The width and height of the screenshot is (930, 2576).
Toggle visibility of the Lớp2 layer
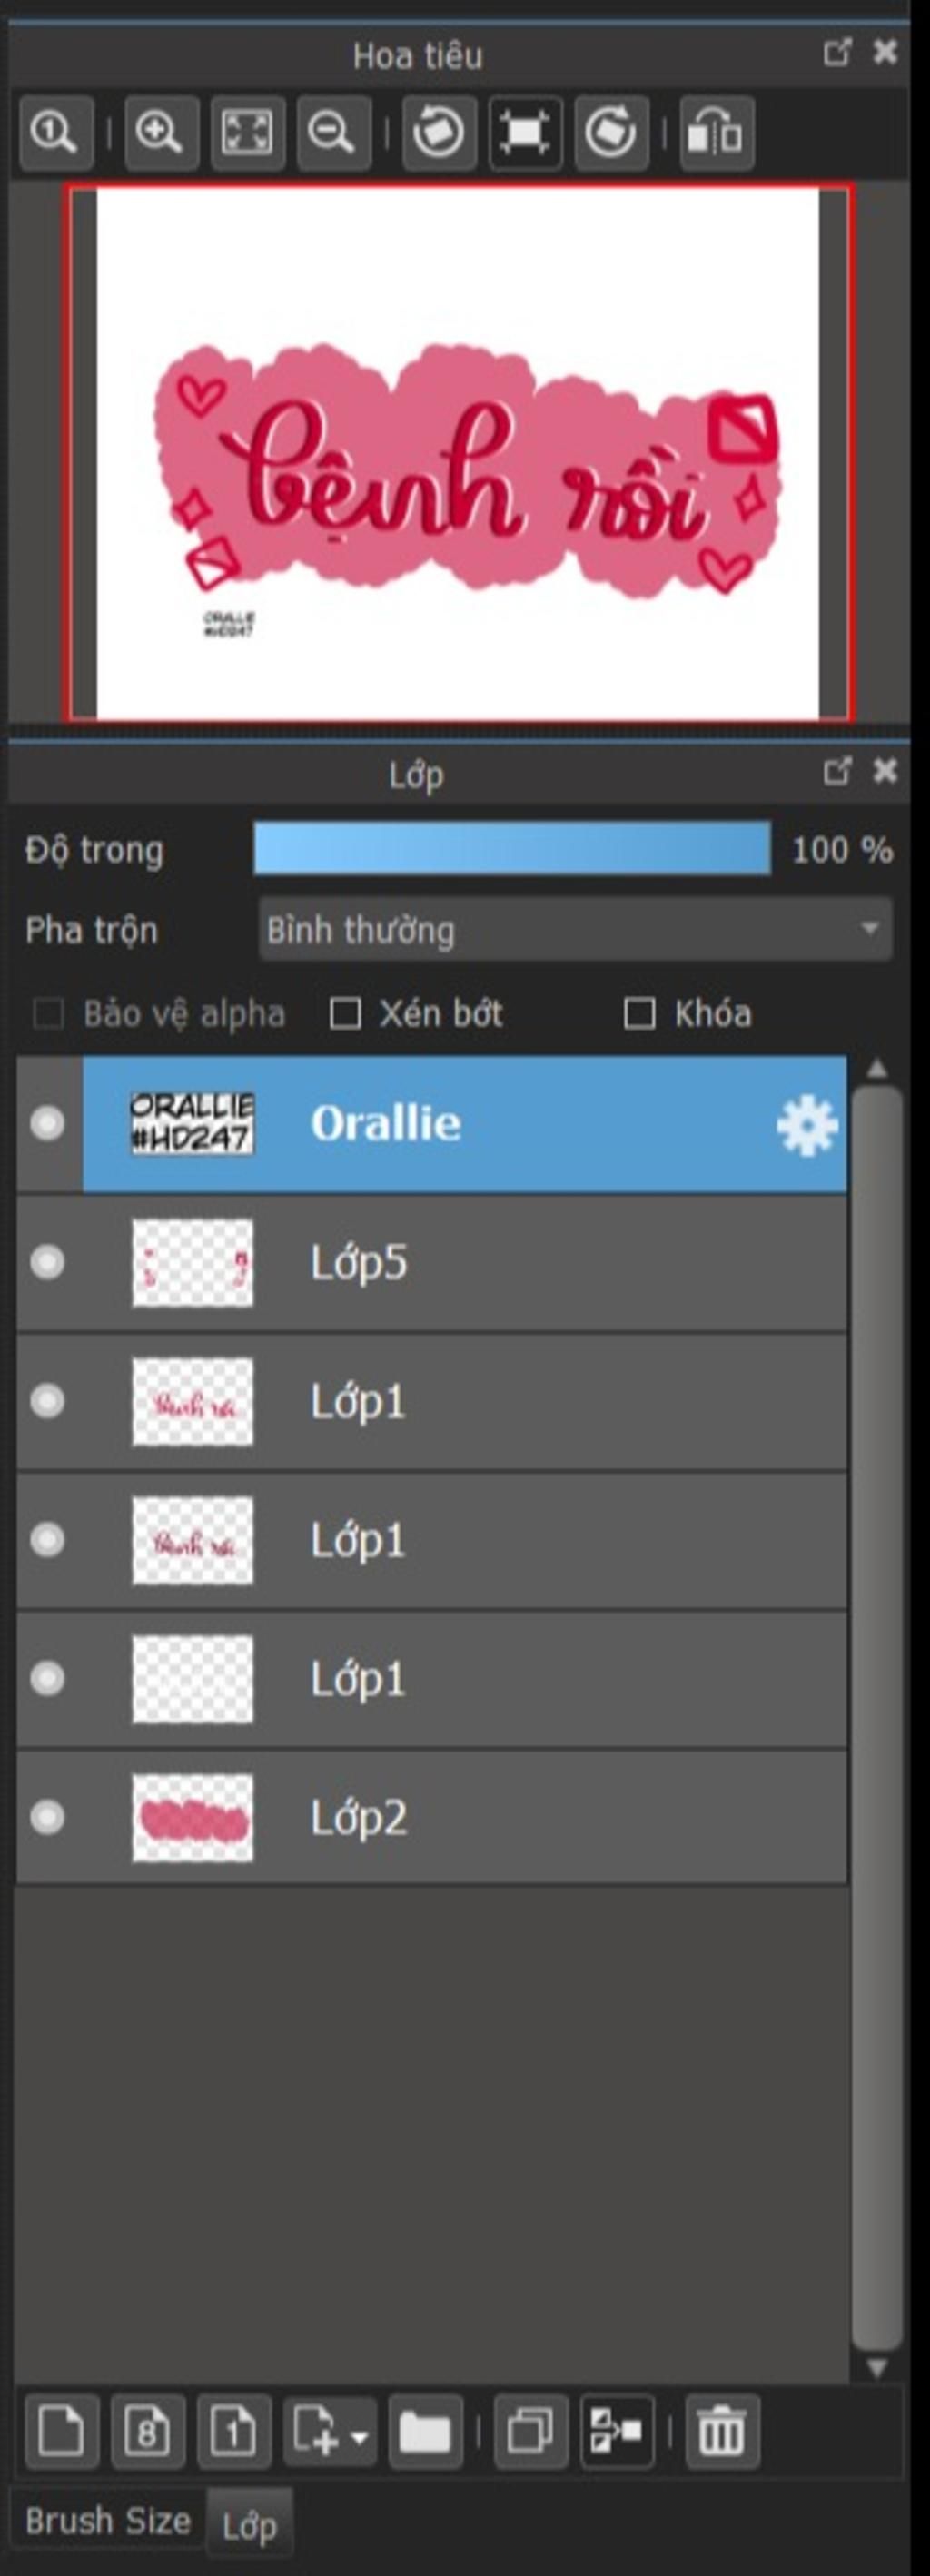point(47,1817)
